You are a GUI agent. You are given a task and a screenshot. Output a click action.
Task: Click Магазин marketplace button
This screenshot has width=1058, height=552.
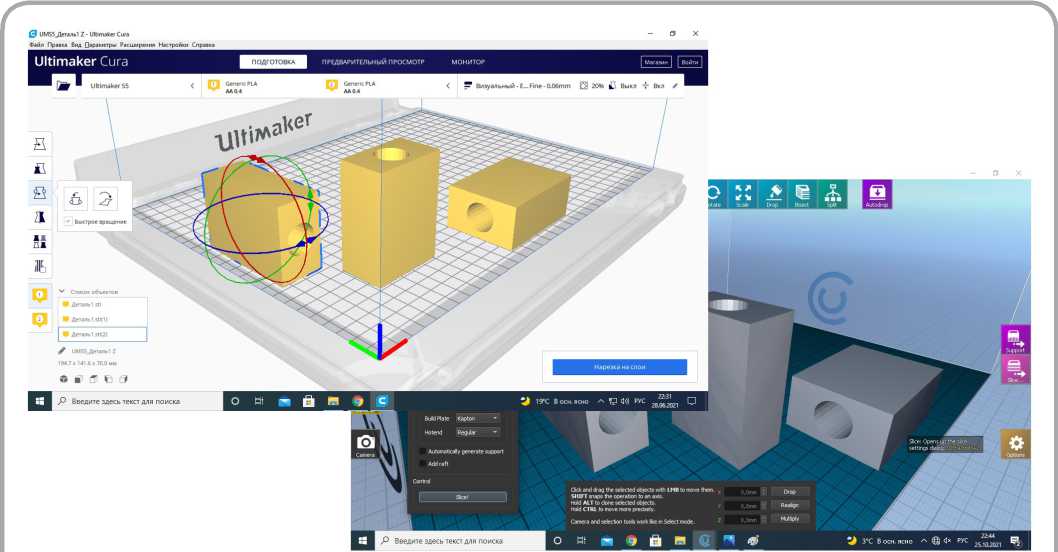point(656,61)
